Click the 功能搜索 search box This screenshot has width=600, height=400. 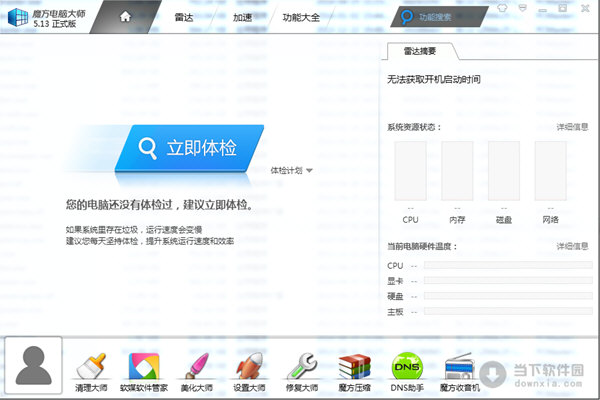click(439, 17)
